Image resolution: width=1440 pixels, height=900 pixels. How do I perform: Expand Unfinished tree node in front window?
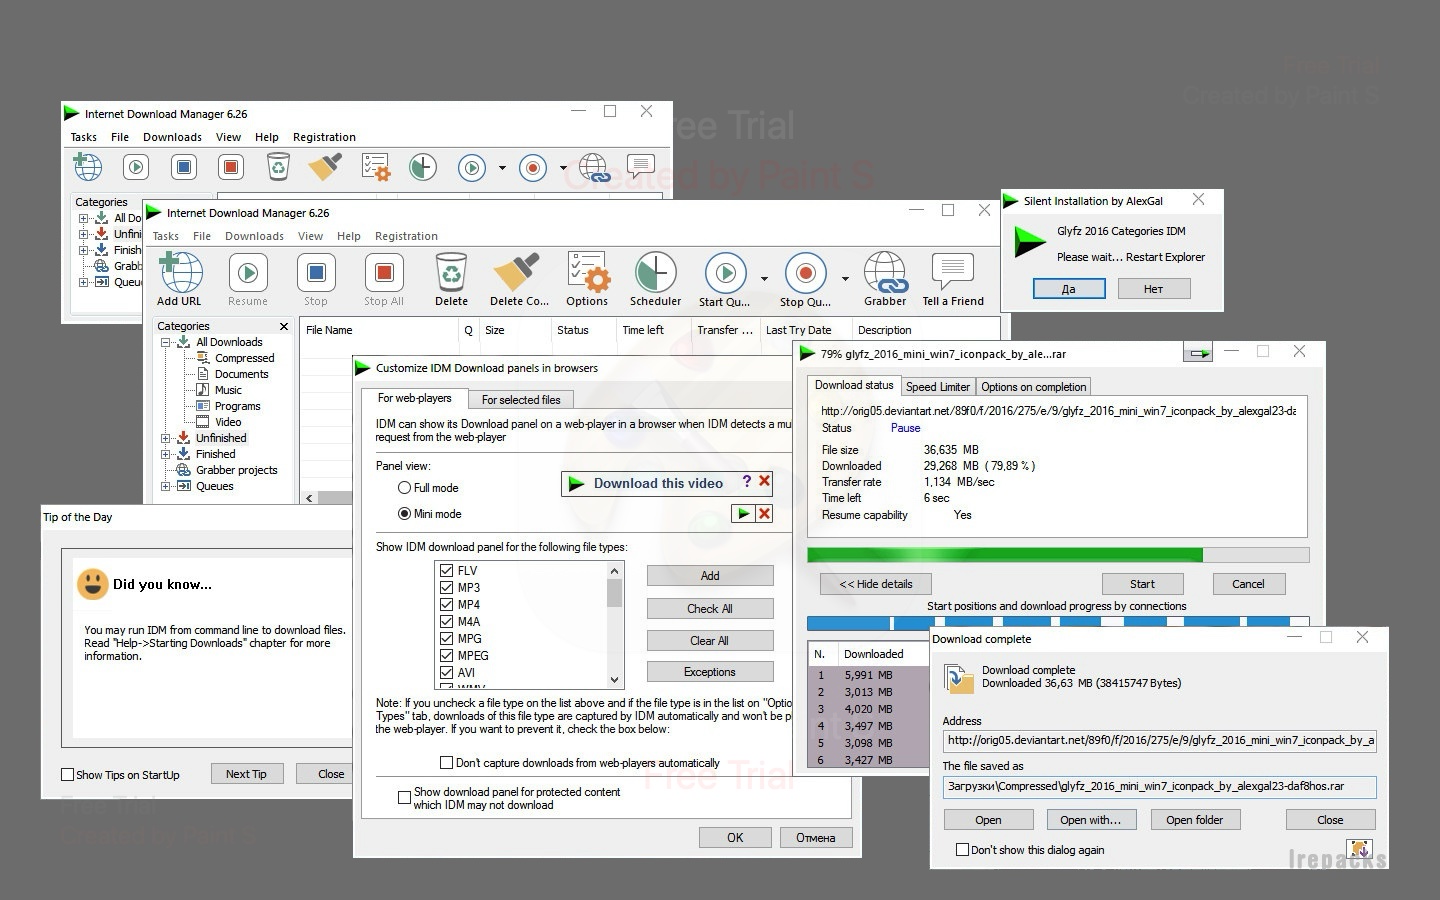(166, 438)
